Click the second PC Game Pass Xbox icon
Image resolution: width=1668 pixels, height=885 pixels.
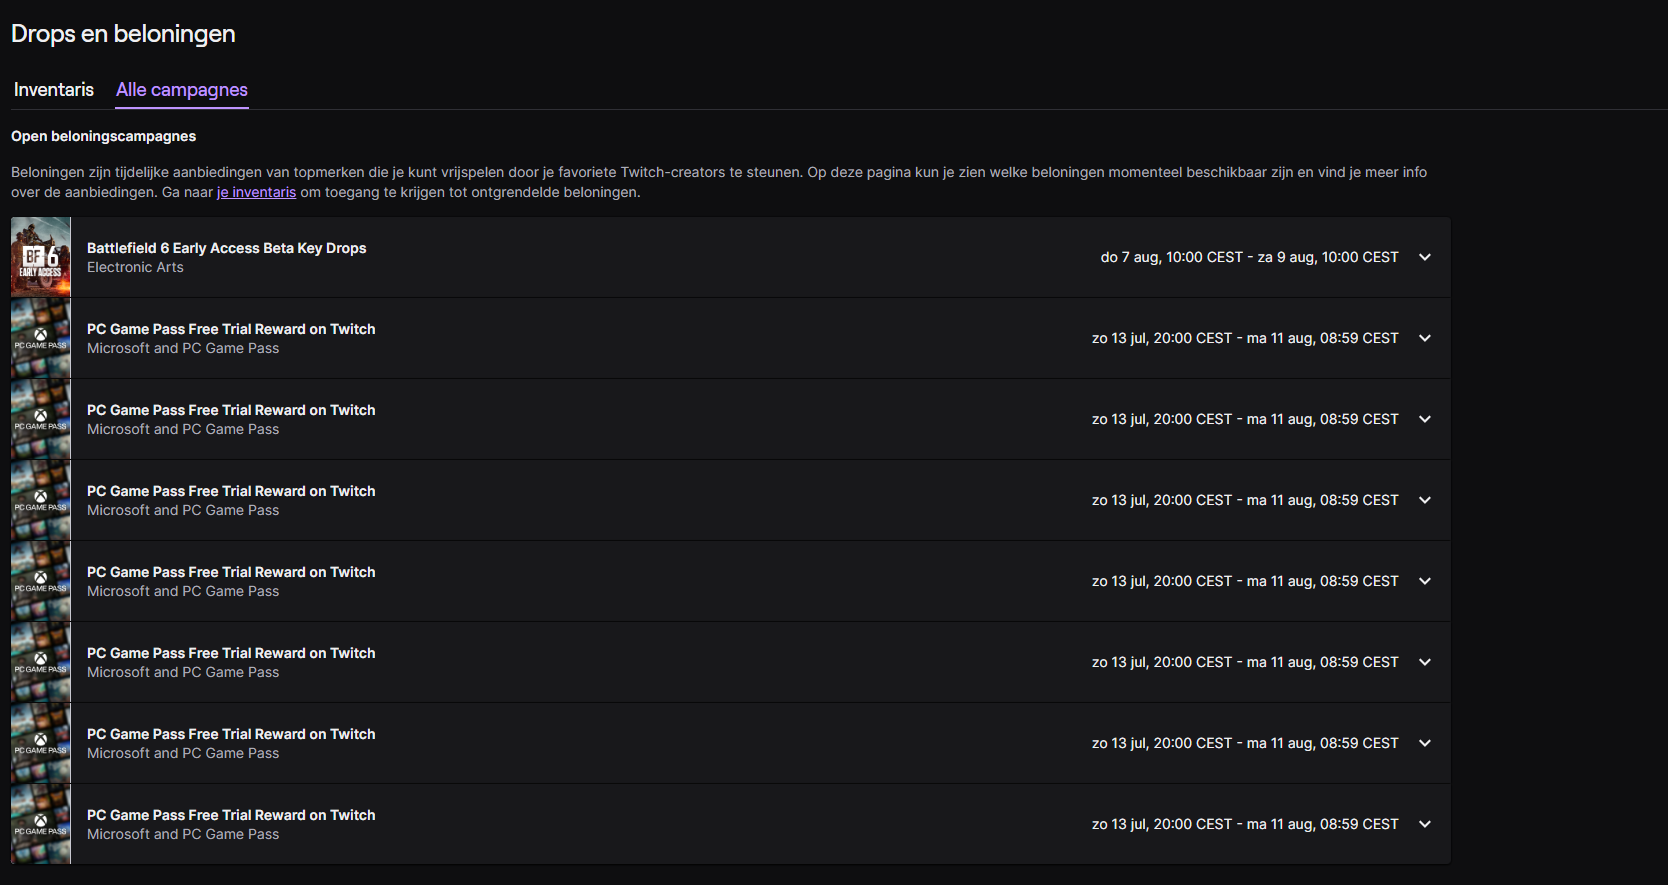coord(41,416)
